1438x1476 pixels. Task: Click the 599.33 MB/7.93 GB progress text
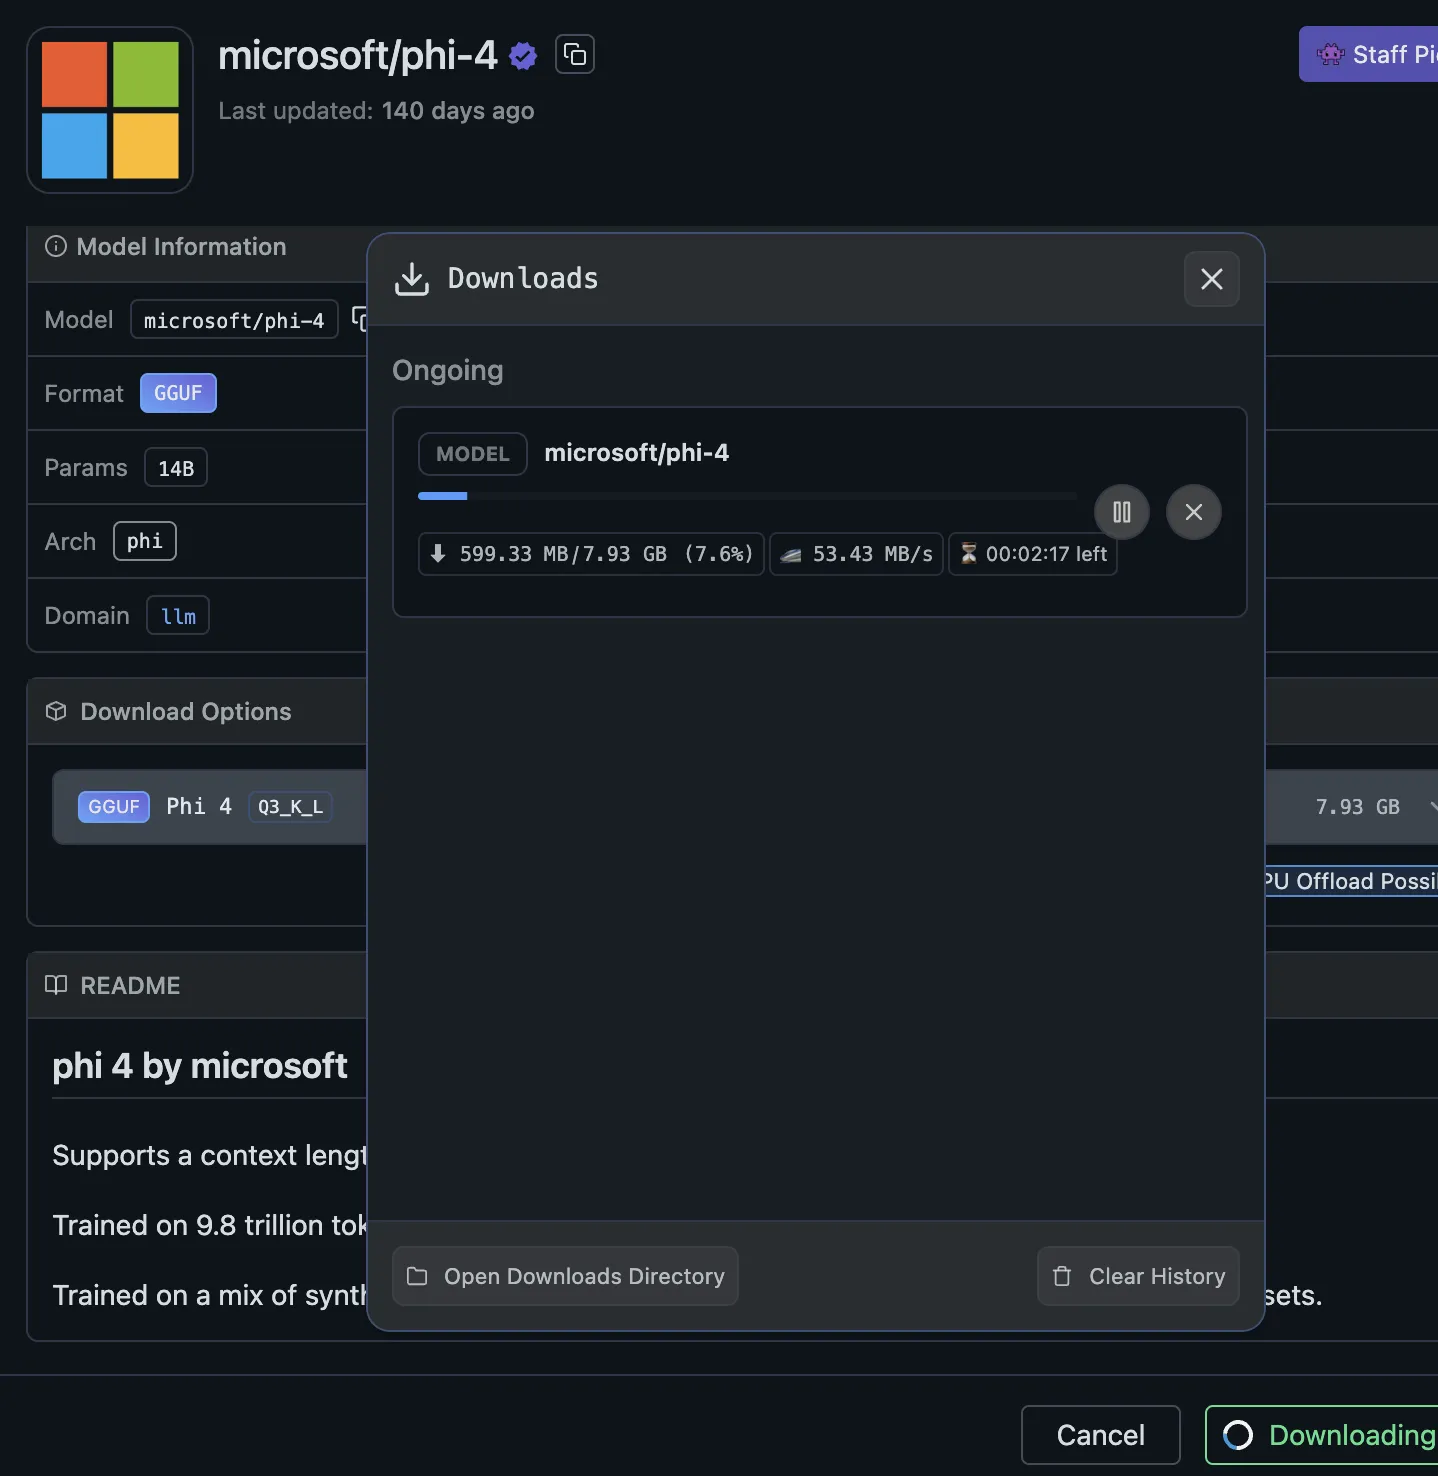pyautogui.click(x=591, y=554)
